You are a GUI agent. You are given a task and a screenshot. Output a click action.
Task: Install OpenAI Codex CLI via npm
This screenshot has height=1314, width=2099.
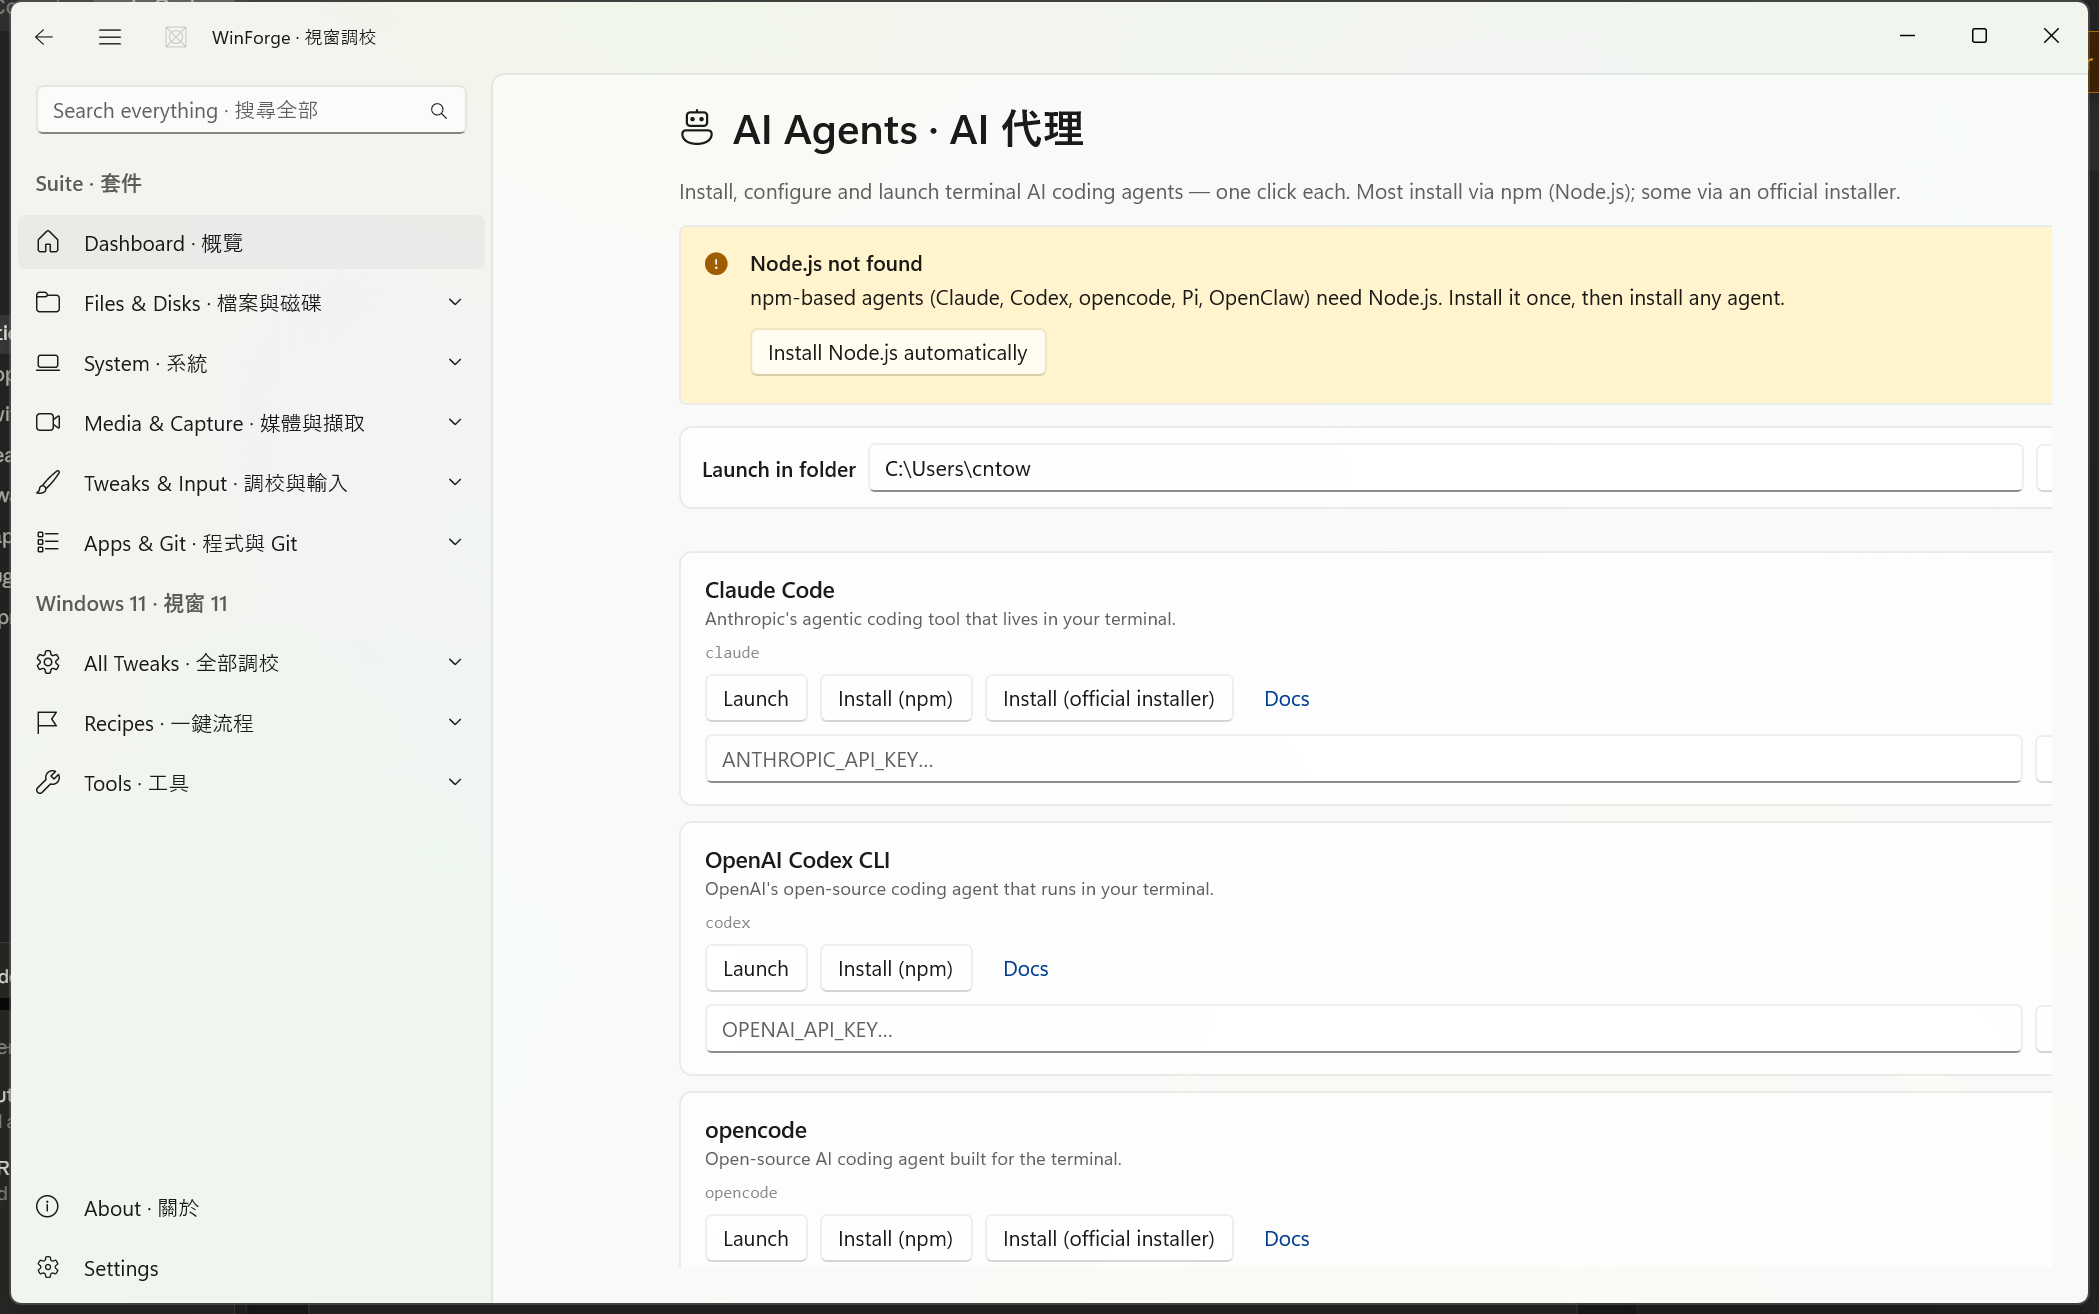(x=896, y=969)
